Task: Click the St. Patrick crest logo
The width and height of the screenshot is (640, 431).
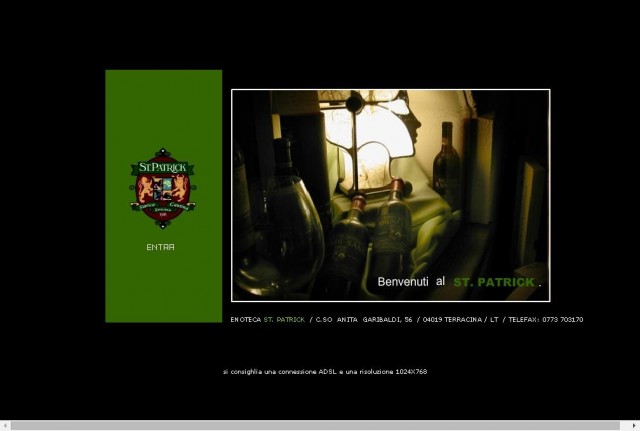Action: pos(163,188)
